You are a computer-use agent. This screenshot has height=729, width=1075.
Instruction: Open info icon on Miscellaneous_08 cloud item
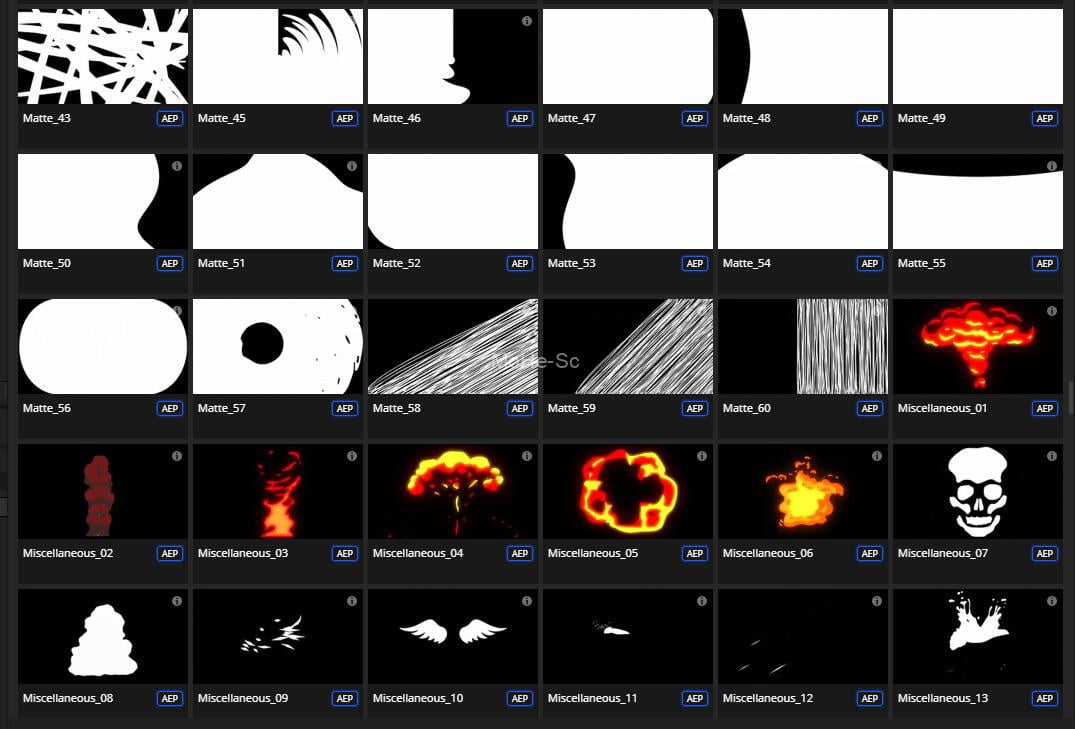pos(177,601)
